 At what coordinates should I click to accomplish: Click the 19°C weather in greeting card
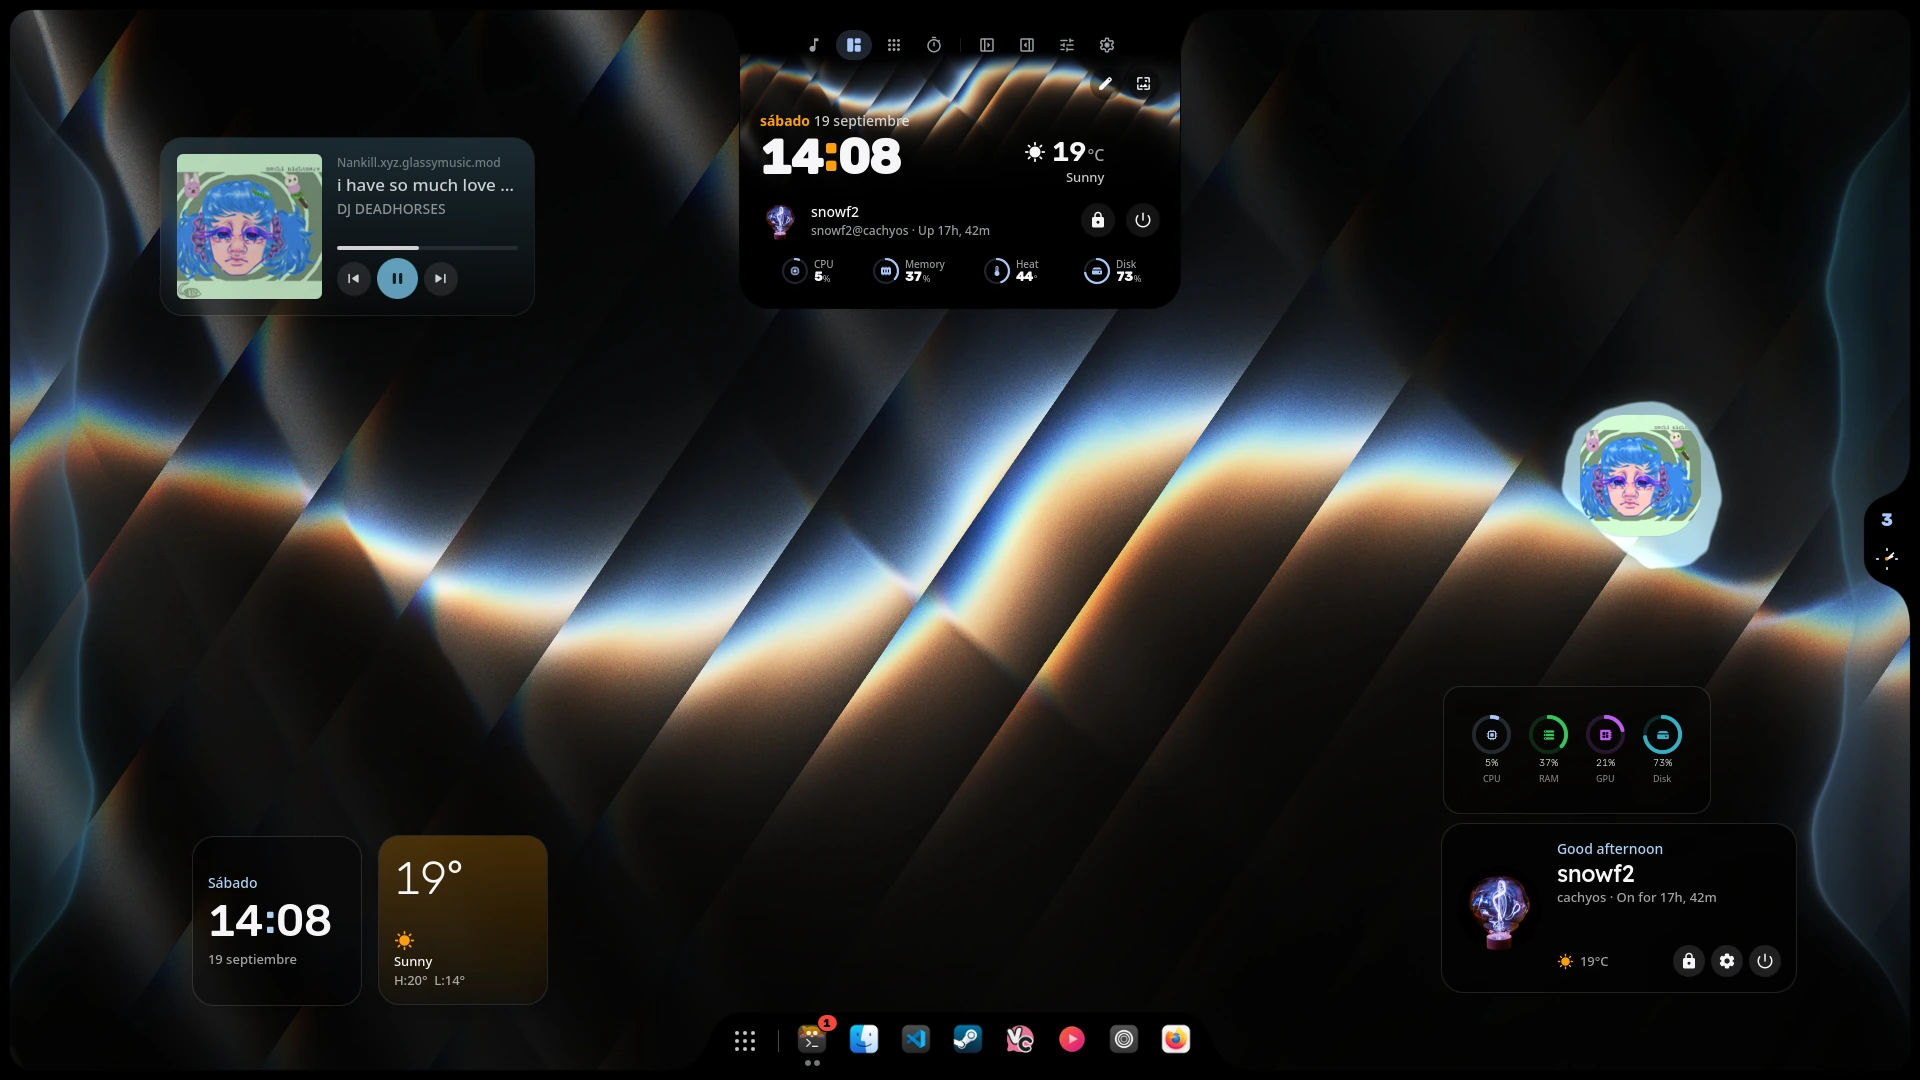[1583, 961]
